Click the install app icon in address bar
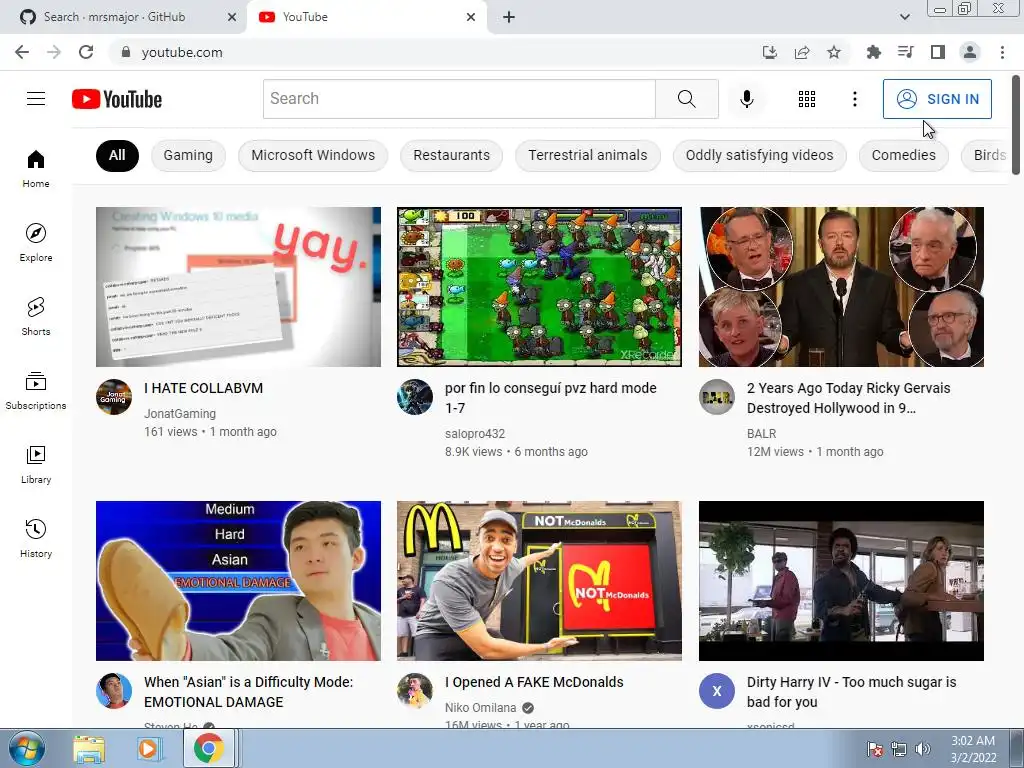Image resolution: width=1024 pixels, height=768 pixels. pyautogui.click(x=770, y=52)
